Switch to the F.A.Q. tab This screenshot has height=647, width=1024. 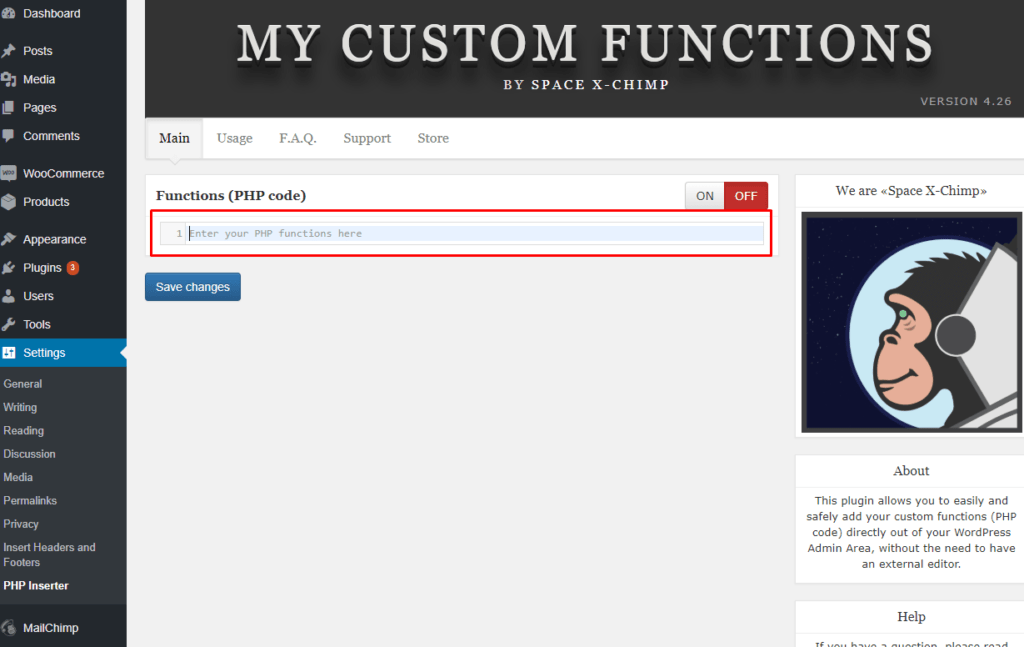297,138
